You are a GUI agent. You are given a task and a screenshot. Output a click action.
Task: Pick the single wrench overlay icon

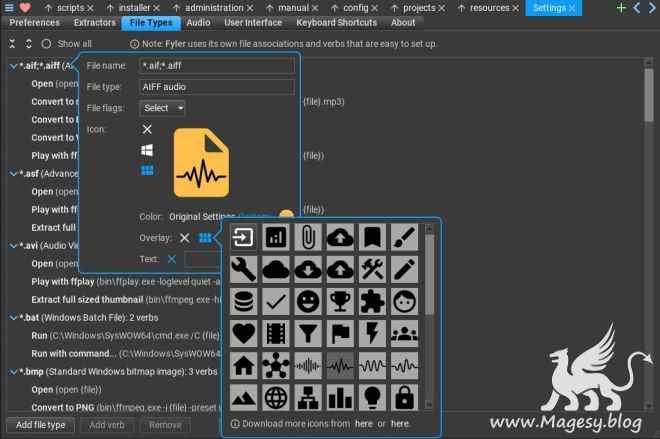click(243, 269)
